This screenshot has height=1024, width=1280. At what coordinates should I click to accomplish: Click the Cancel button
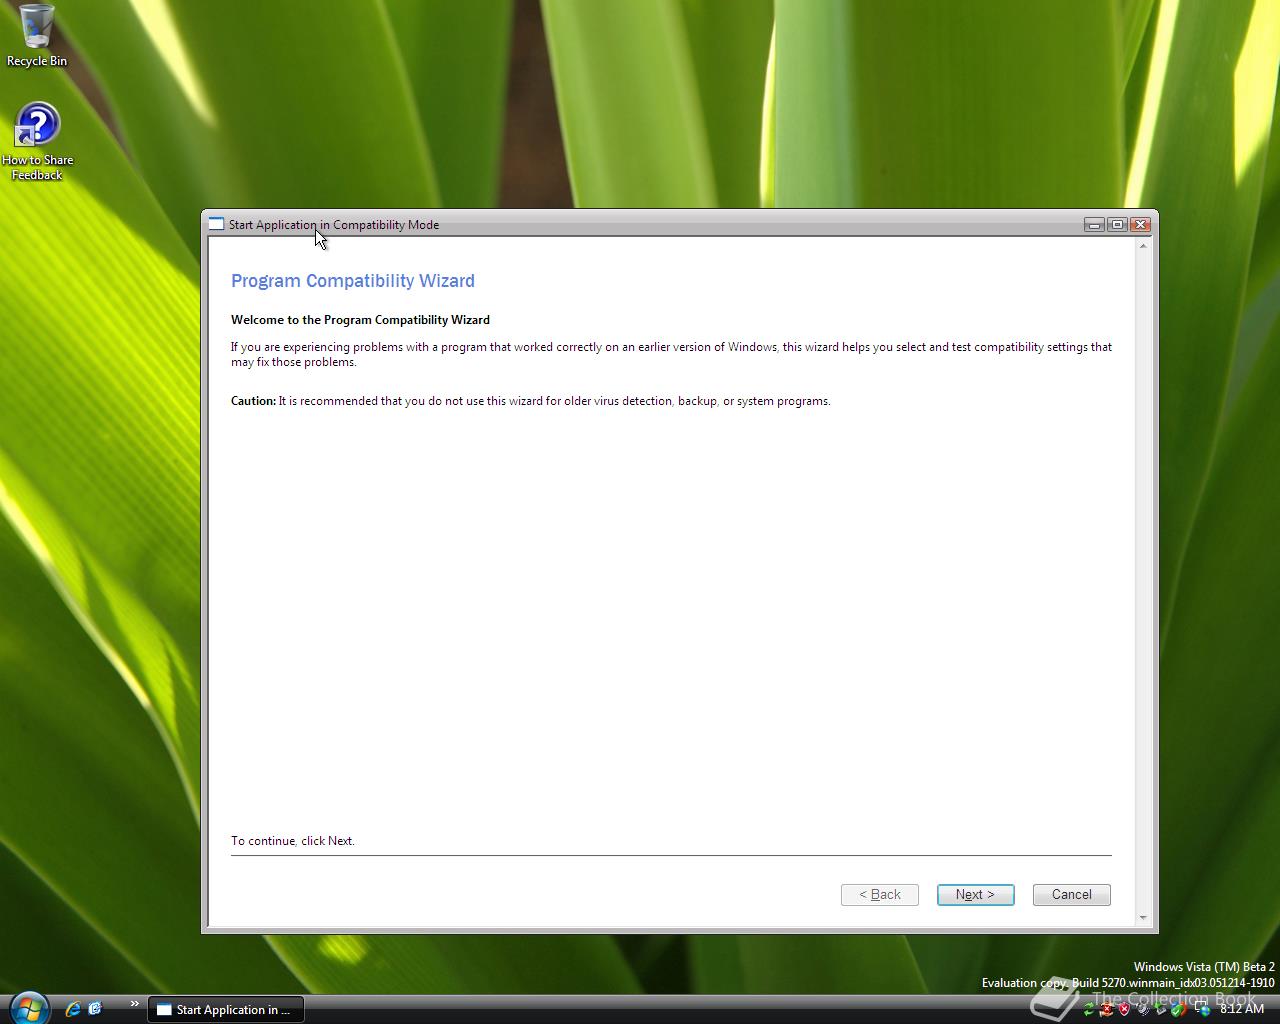click(1071, 895)
